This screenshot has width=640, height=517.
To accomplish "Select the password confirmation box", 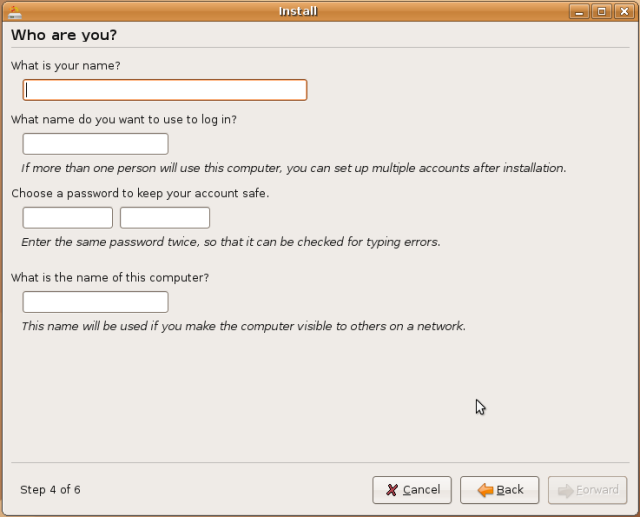I will pyautogui.click(x=164, y=218).
